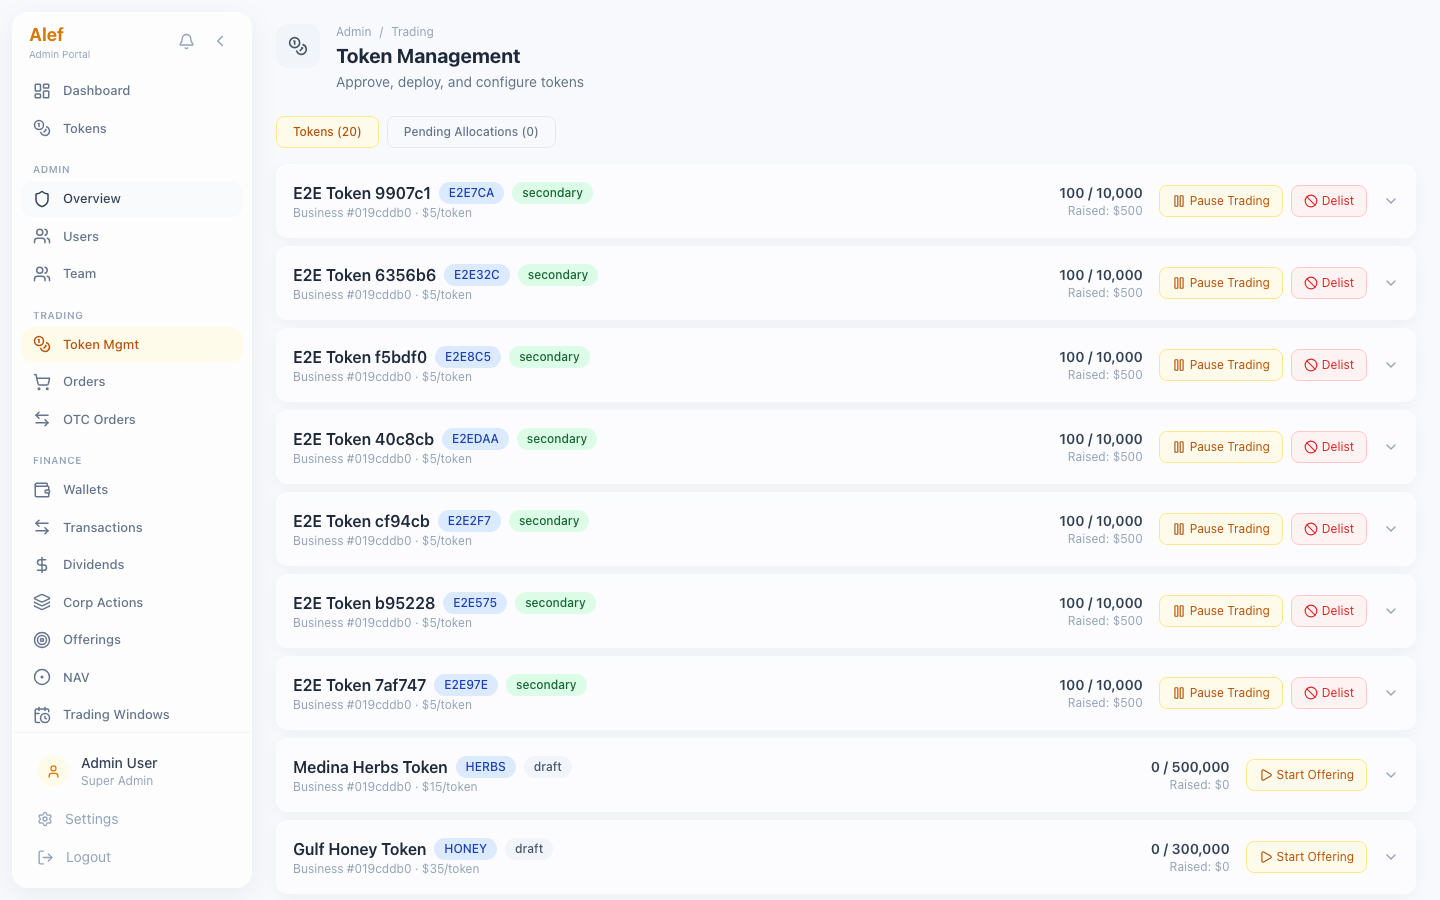
Task: Start Offering for Medina Herbs Token
Action: (x=1306, y=774)
